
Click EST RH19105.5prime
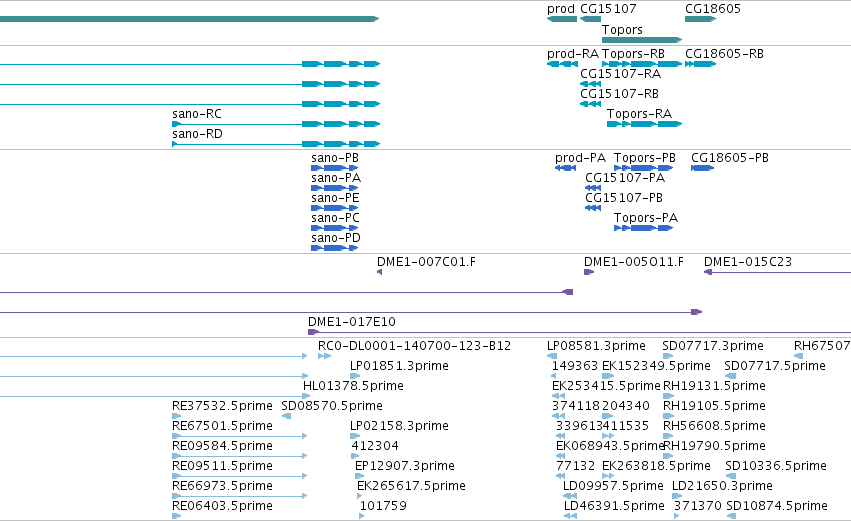click(x=669, y=417)
